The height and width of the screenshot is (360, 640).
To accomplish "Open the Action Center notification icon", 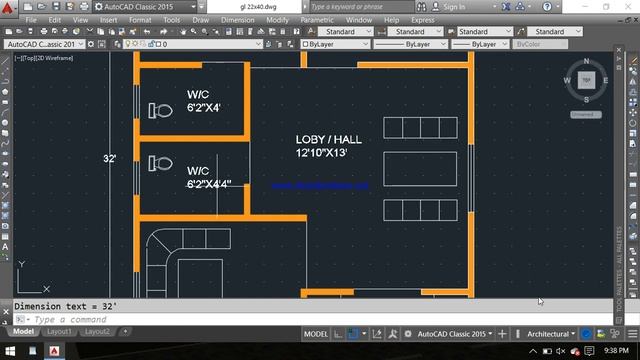I will pyautogui.click(x=589, y=351).
